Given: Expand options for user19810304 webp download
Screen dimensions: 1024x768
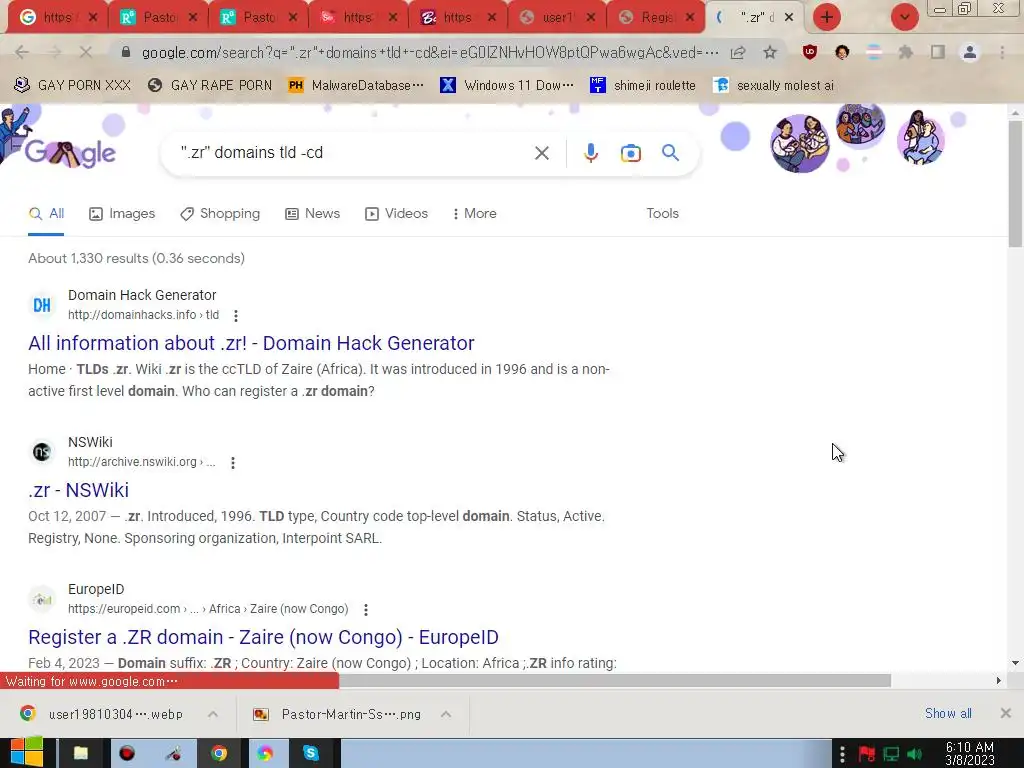Looking at the screenshot, I should pos(213,714).
